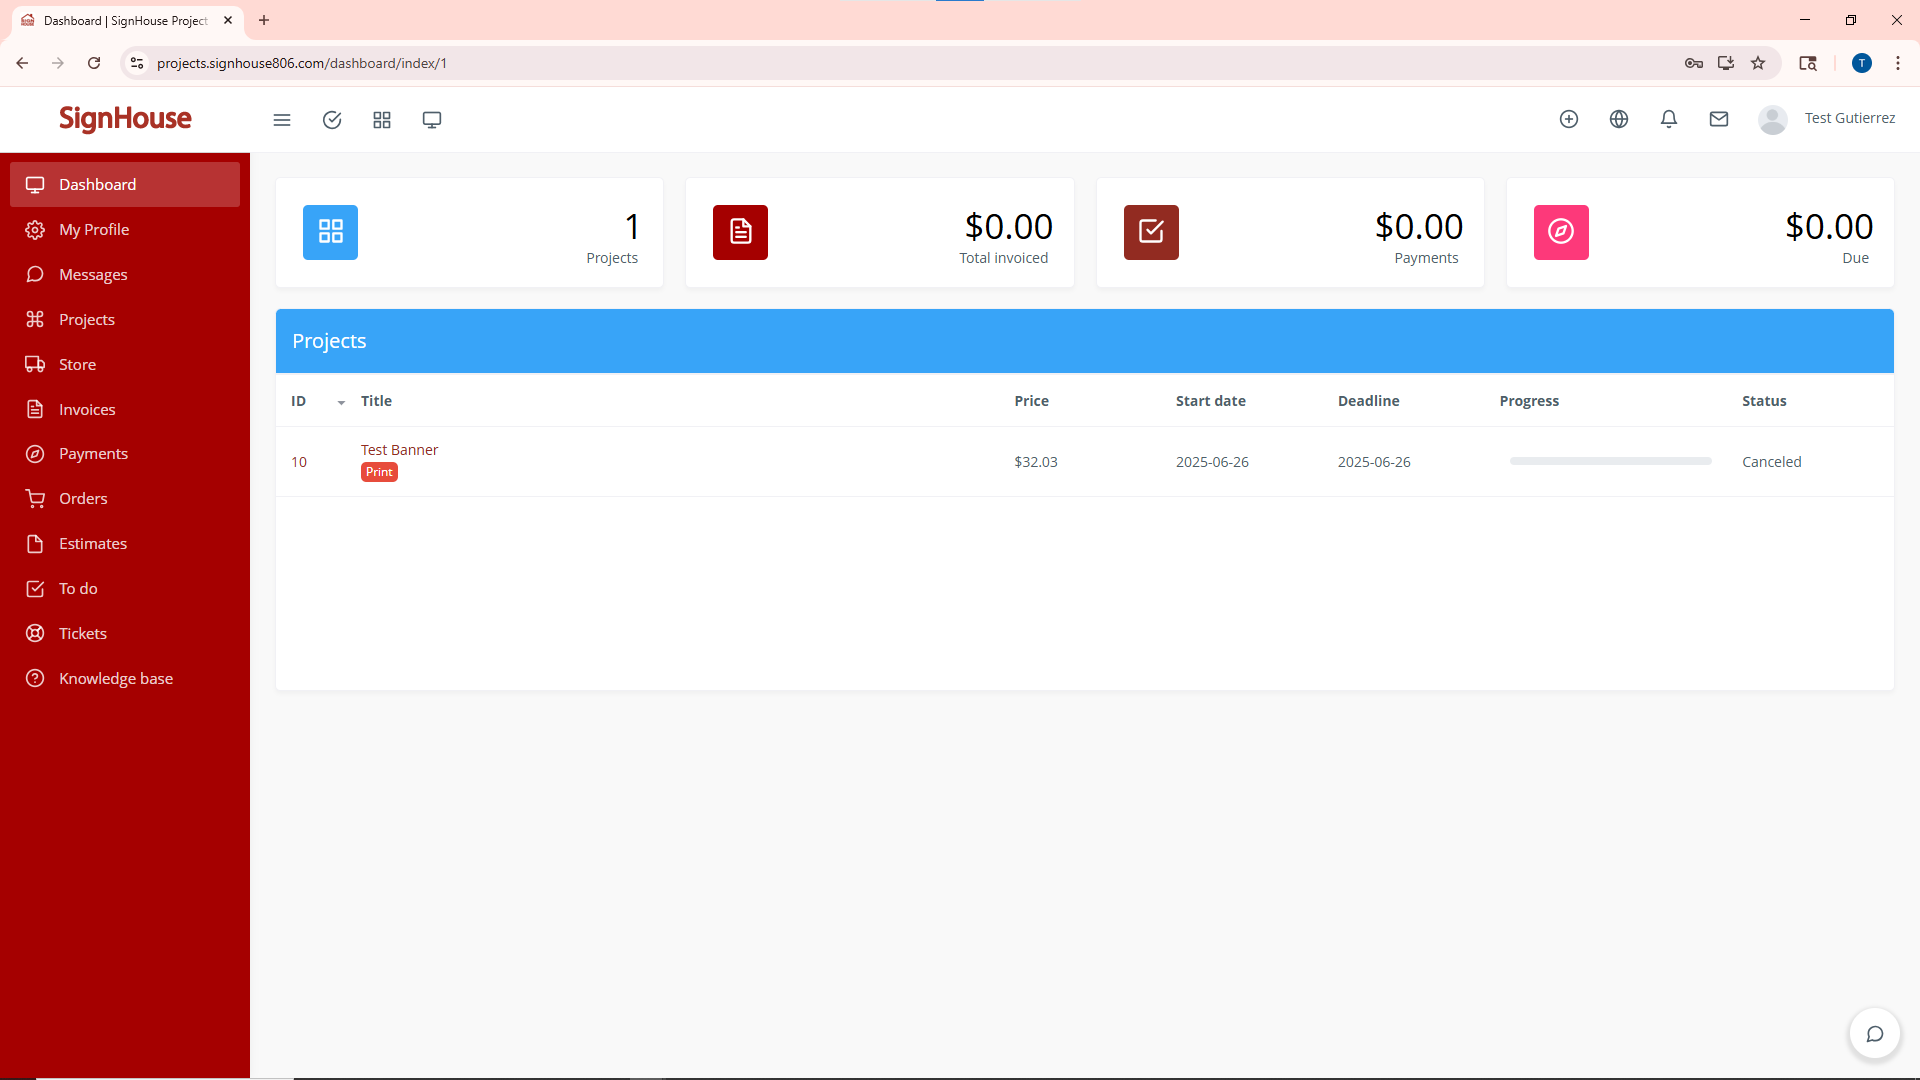The height and width of the screenshot is (1080, 1920).
Task: Open the ID column sort dropdown
Action: (339, 402)
